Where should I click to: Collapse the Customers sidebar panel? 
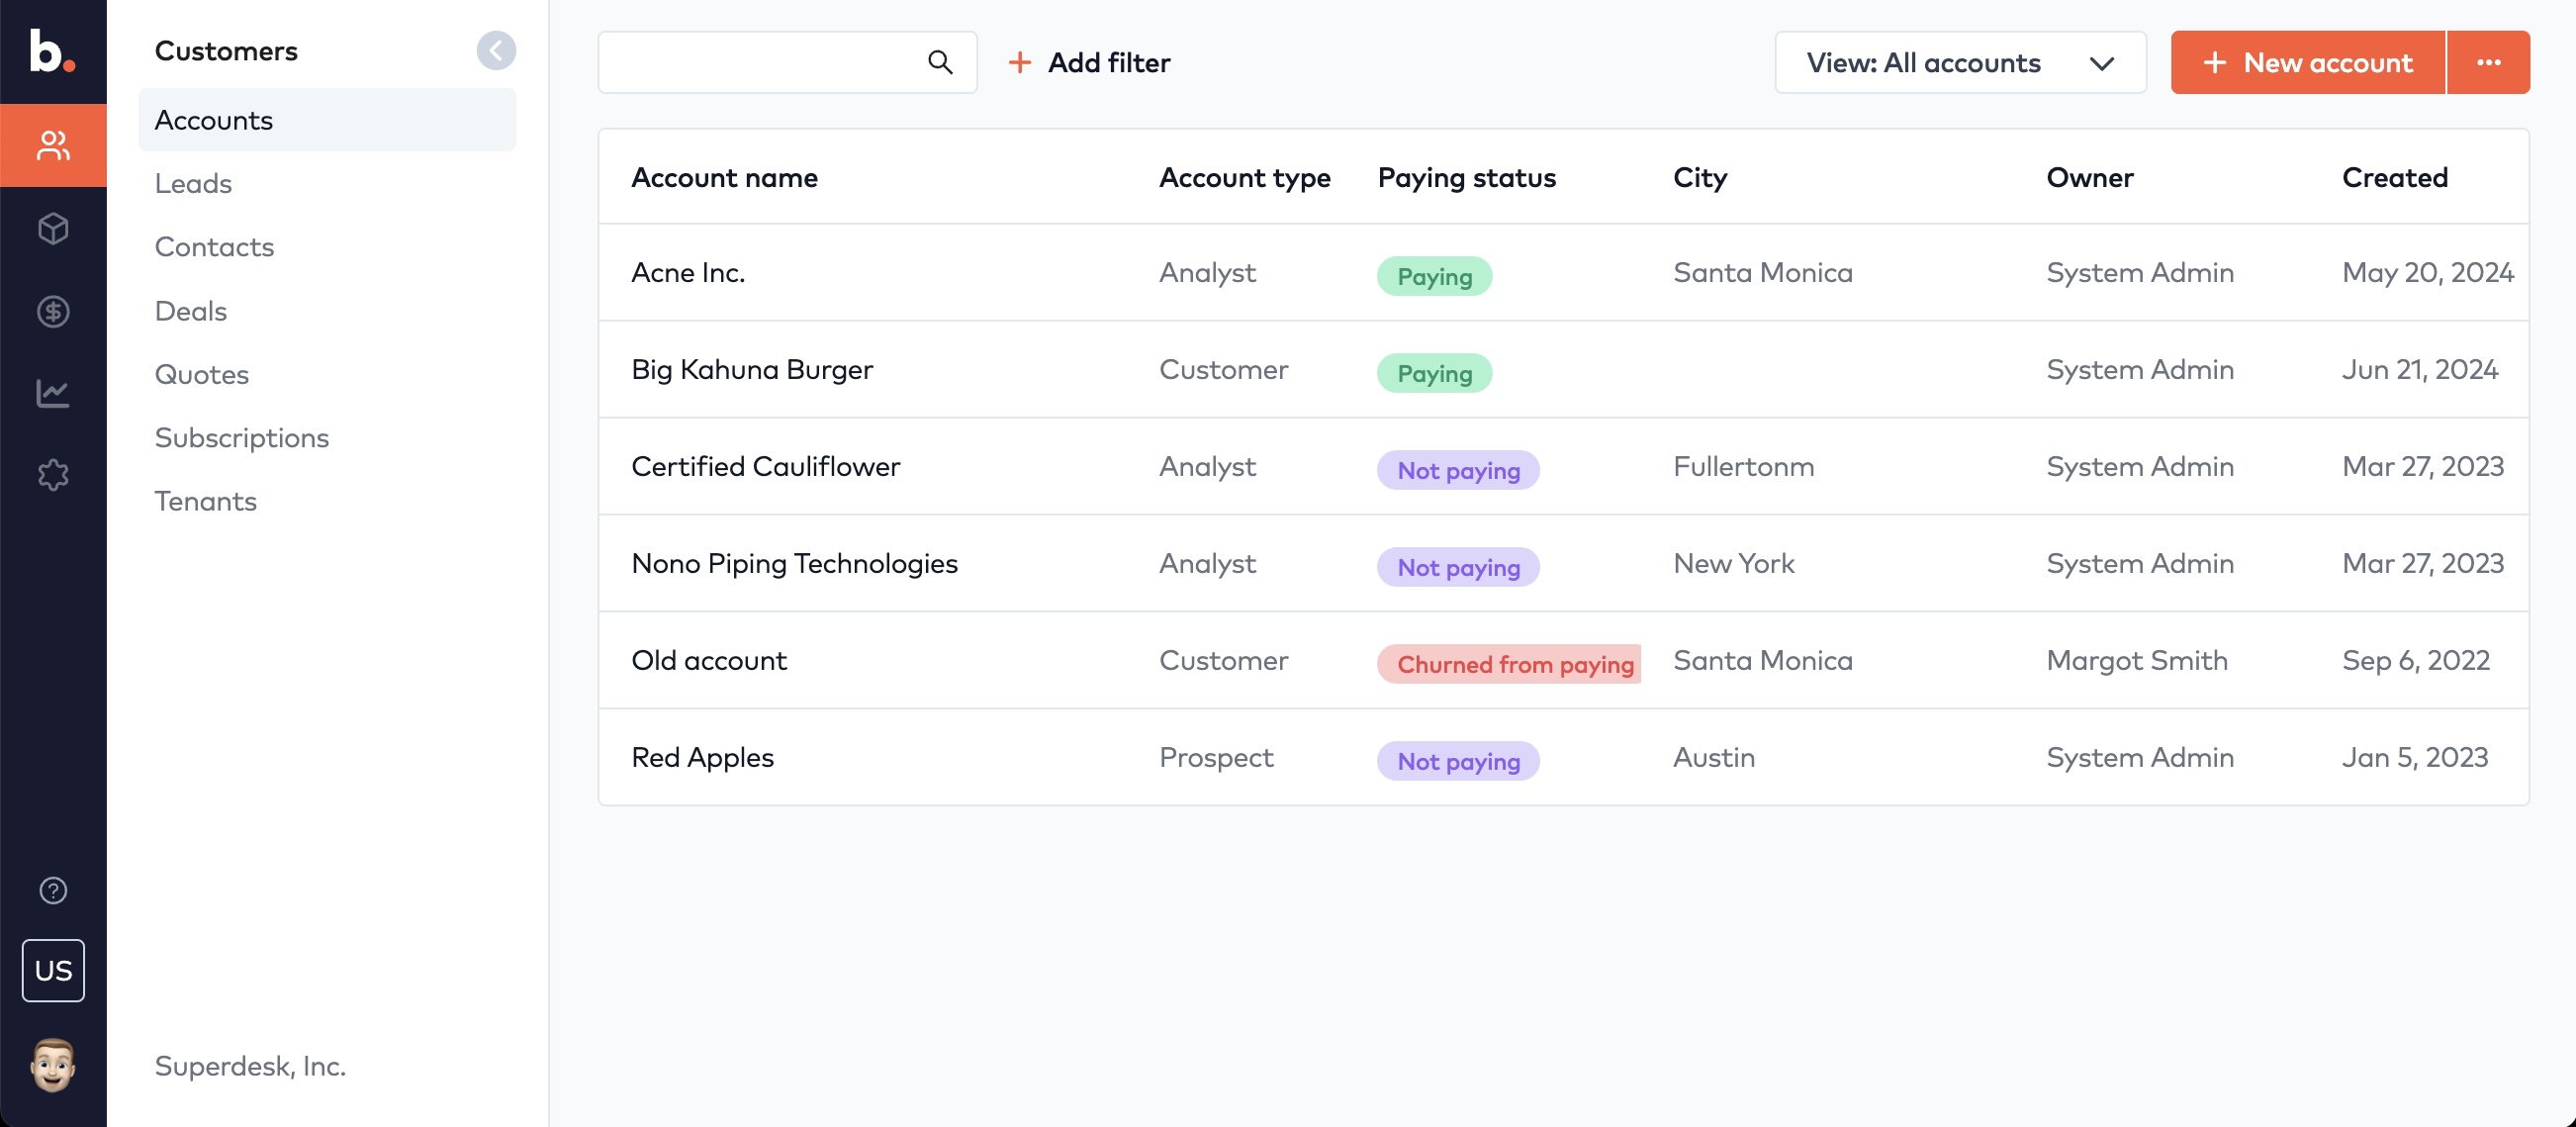pyautogui.click(x=496, y=50)
